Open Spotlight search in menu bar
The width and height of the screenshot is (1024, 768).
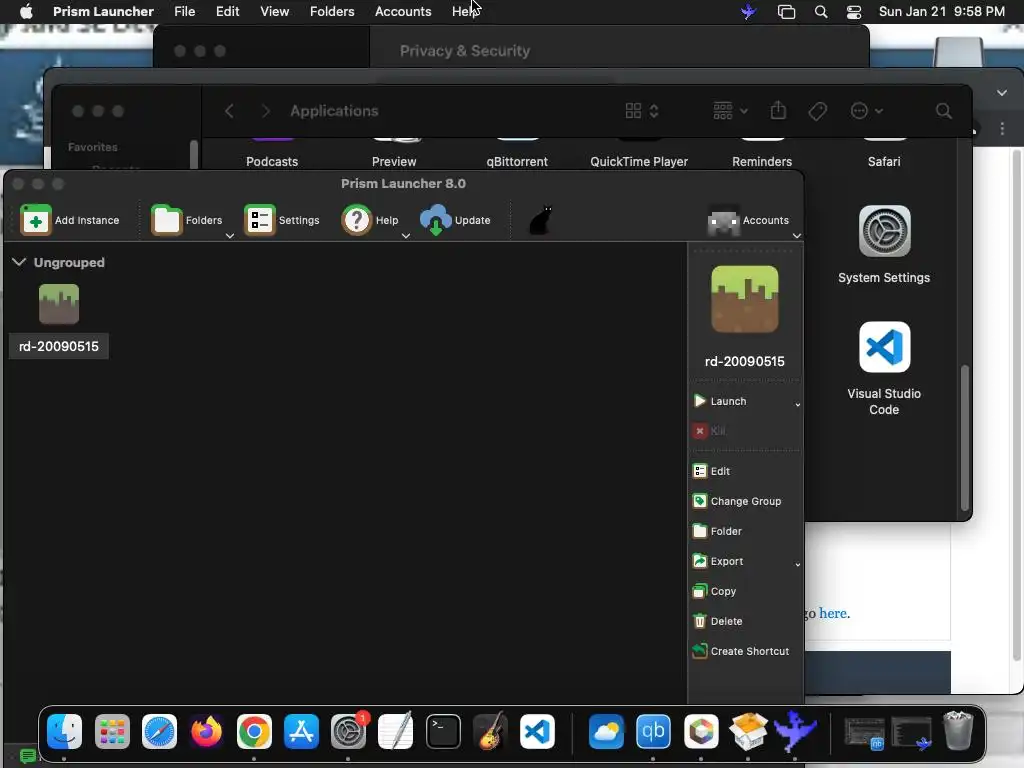(x=821, y=12)
